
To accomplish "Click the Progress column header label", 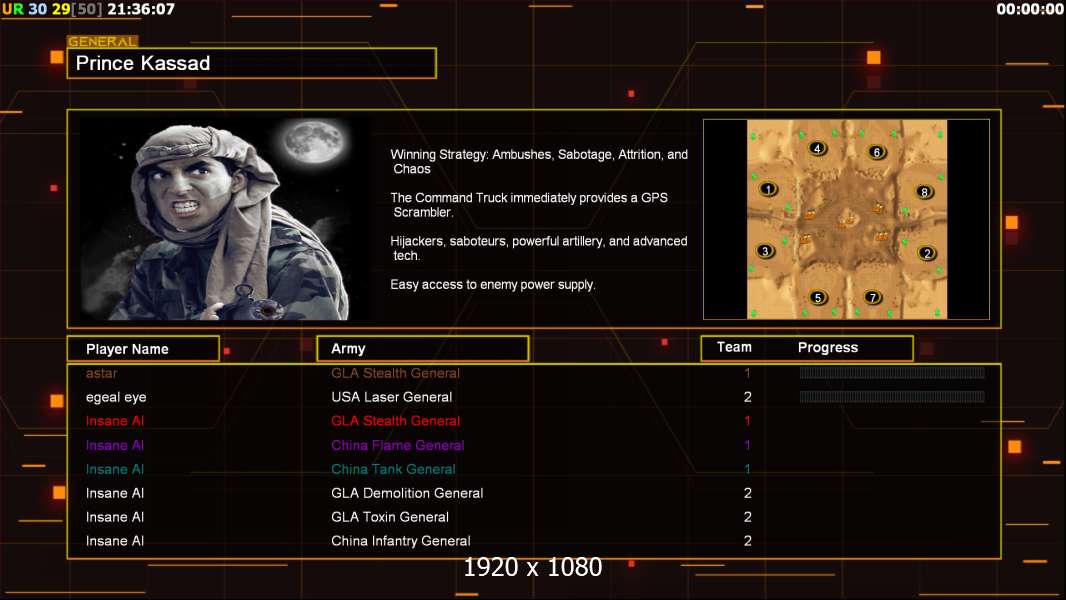I will (827, 347).
